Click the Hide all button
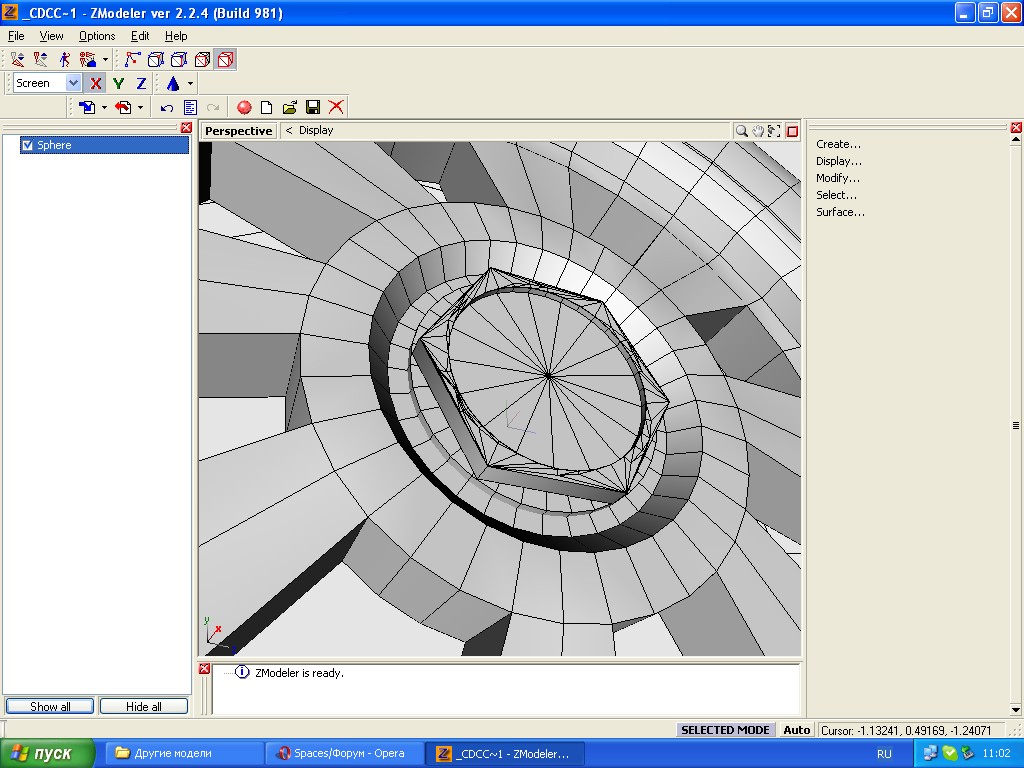This screenshot has height=768, width=1024. coord(143,706)
